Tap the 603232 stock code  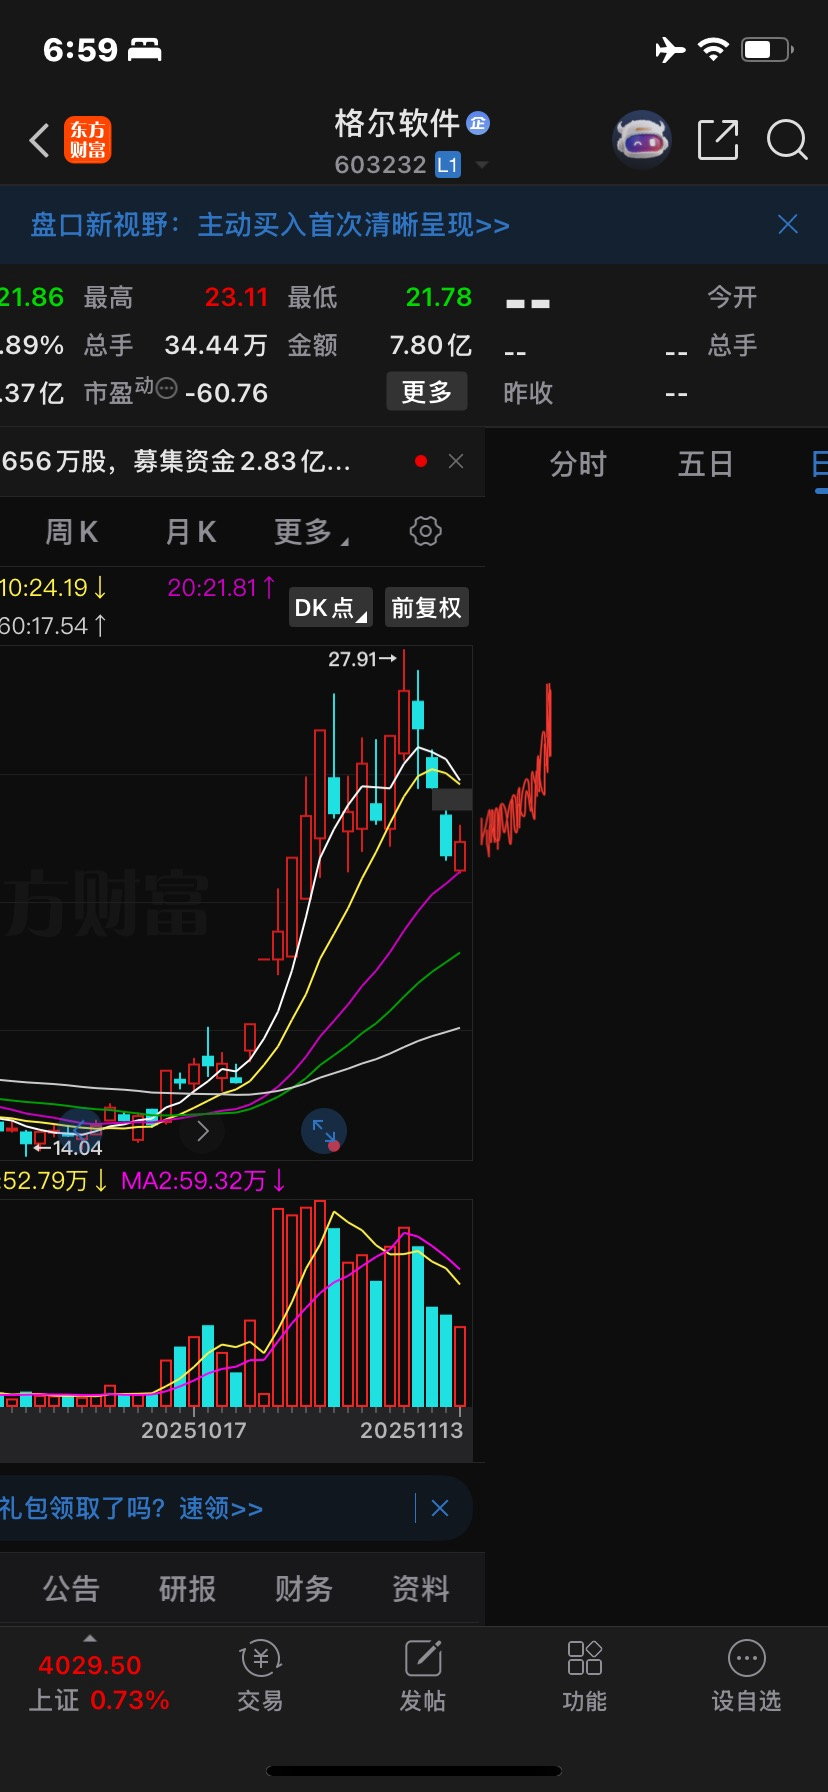[380, 165]
